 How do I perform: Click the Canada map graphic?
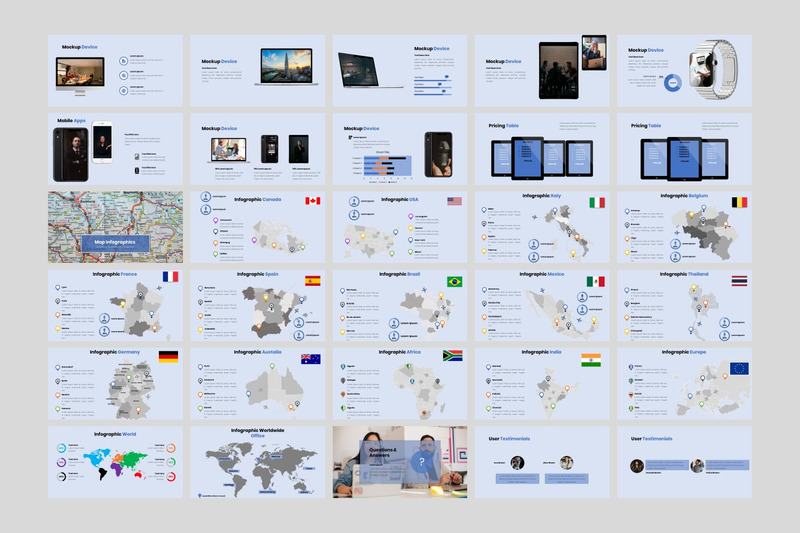pyautogui.click(x=280, y=236)
